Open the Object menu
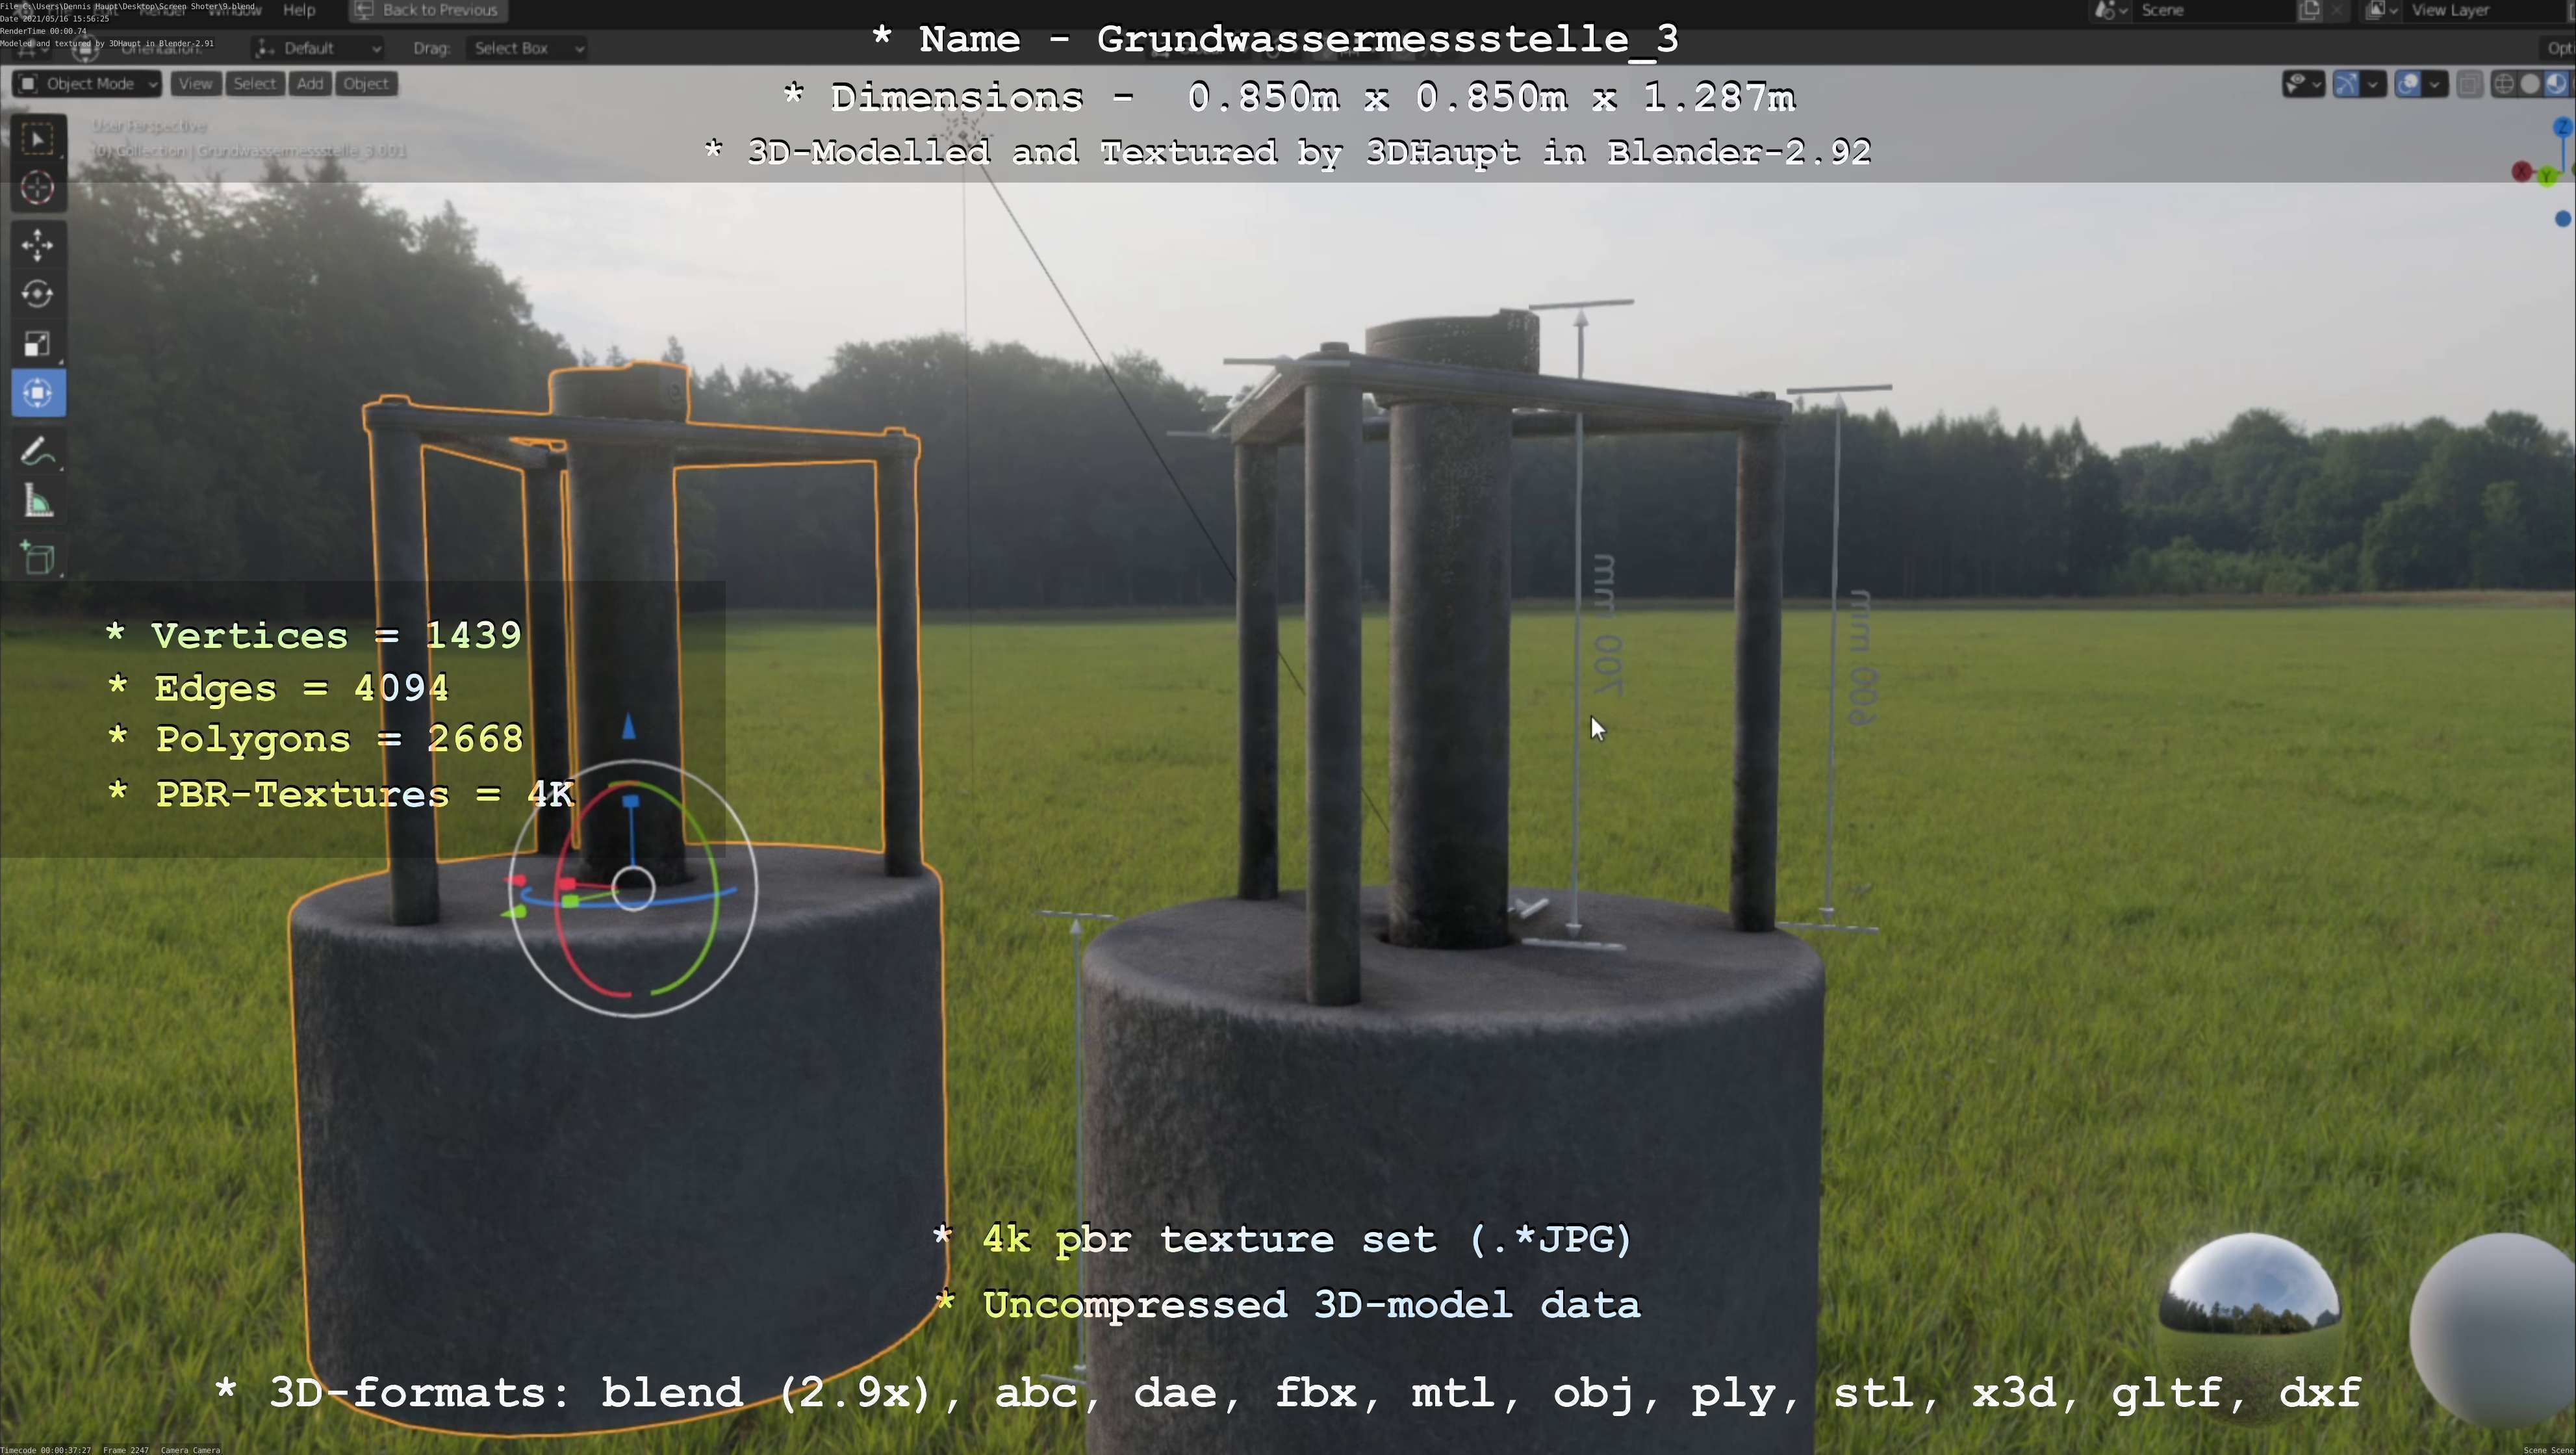Screen dimensions: 2576x1455 365,84
